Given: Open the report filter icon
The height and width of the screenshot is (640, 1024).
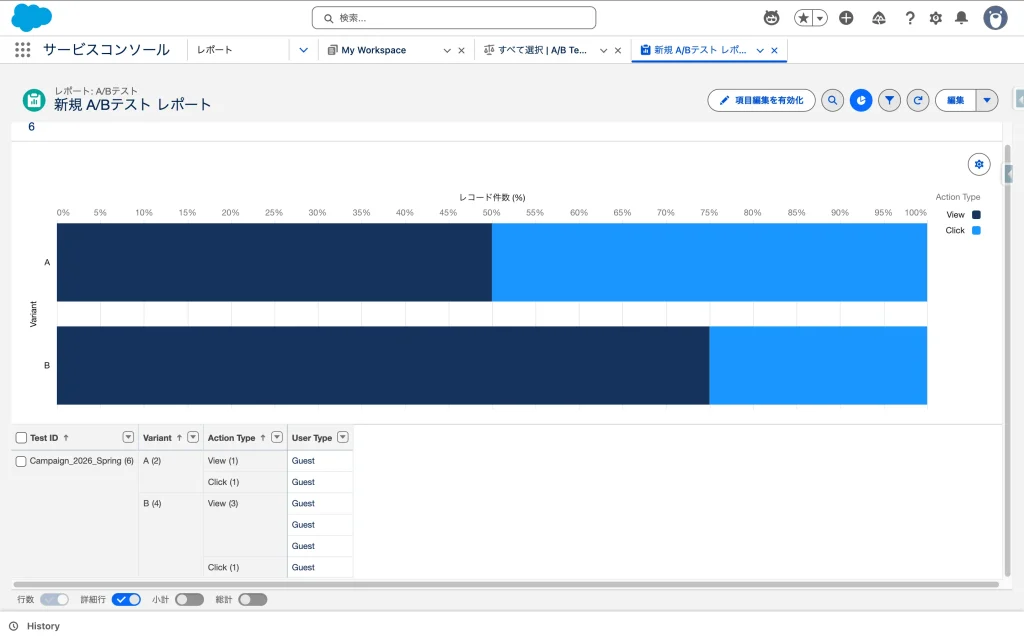Looking at the screenshot, I should 889,100.
